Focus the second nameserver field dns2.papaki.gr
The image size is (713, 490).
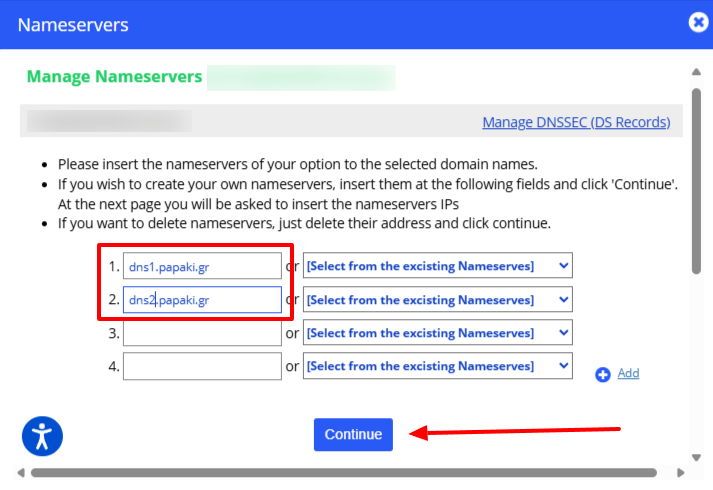click(x=202, y=299)
